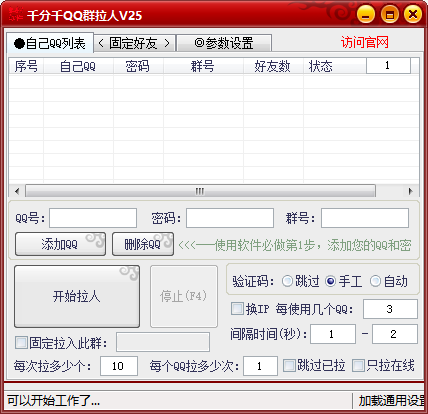Click the 固定拉入此群 group number field

click(163, 342)
